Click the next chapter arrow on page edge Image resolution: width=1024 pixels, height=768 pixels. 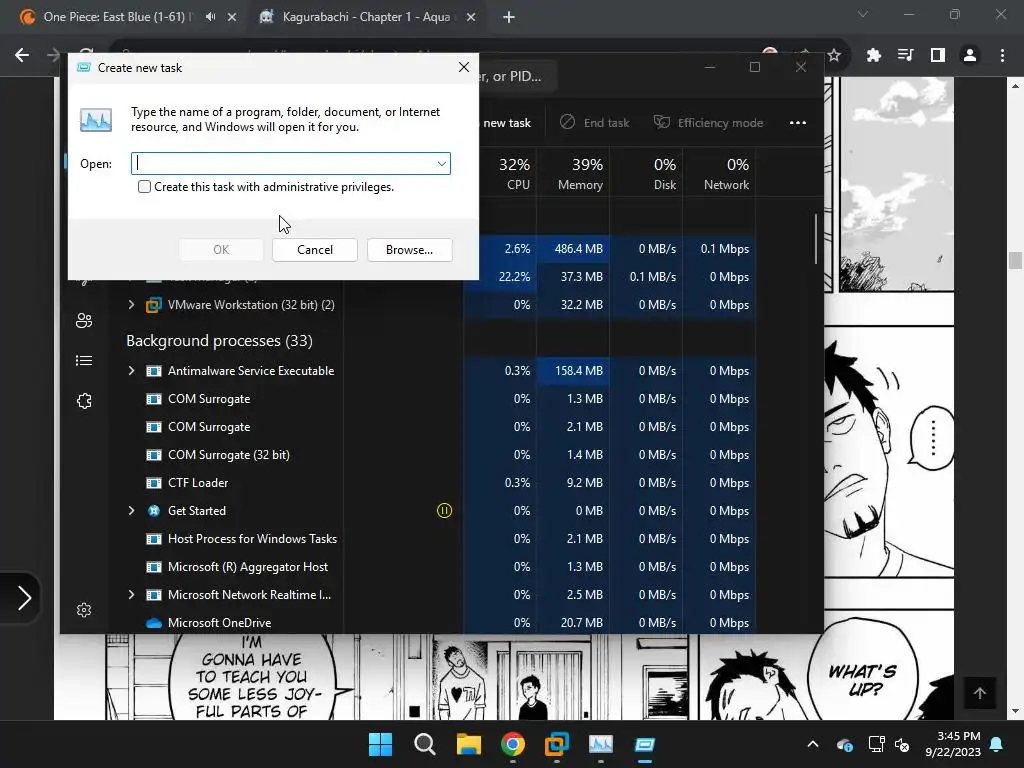coord(21,598)
